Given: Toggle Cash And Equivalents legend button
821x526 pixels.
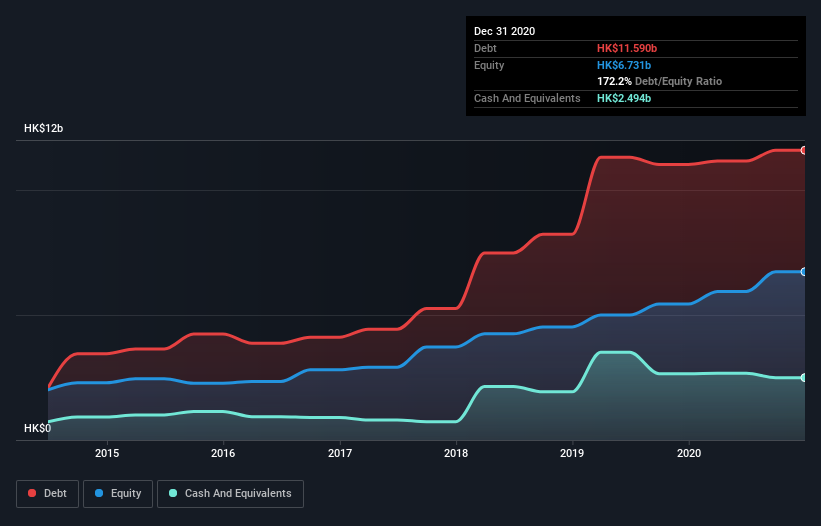Looking at the screenshot, I should [230, 494].
